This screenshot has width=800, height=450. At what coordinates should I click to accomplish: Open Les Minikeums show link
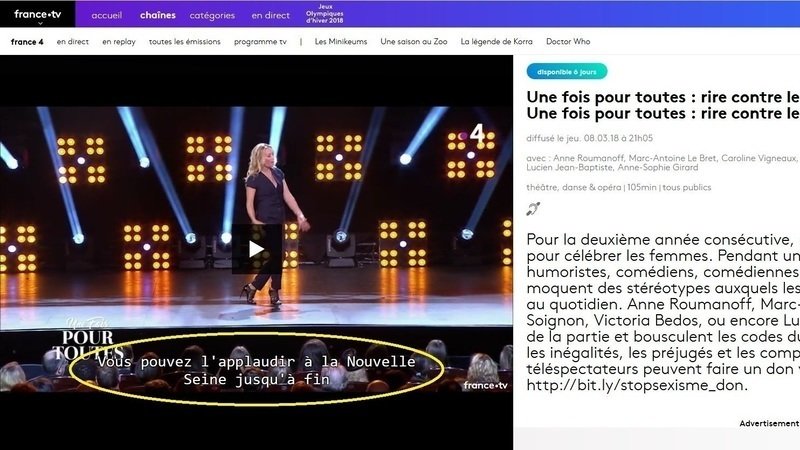(341, 42)
